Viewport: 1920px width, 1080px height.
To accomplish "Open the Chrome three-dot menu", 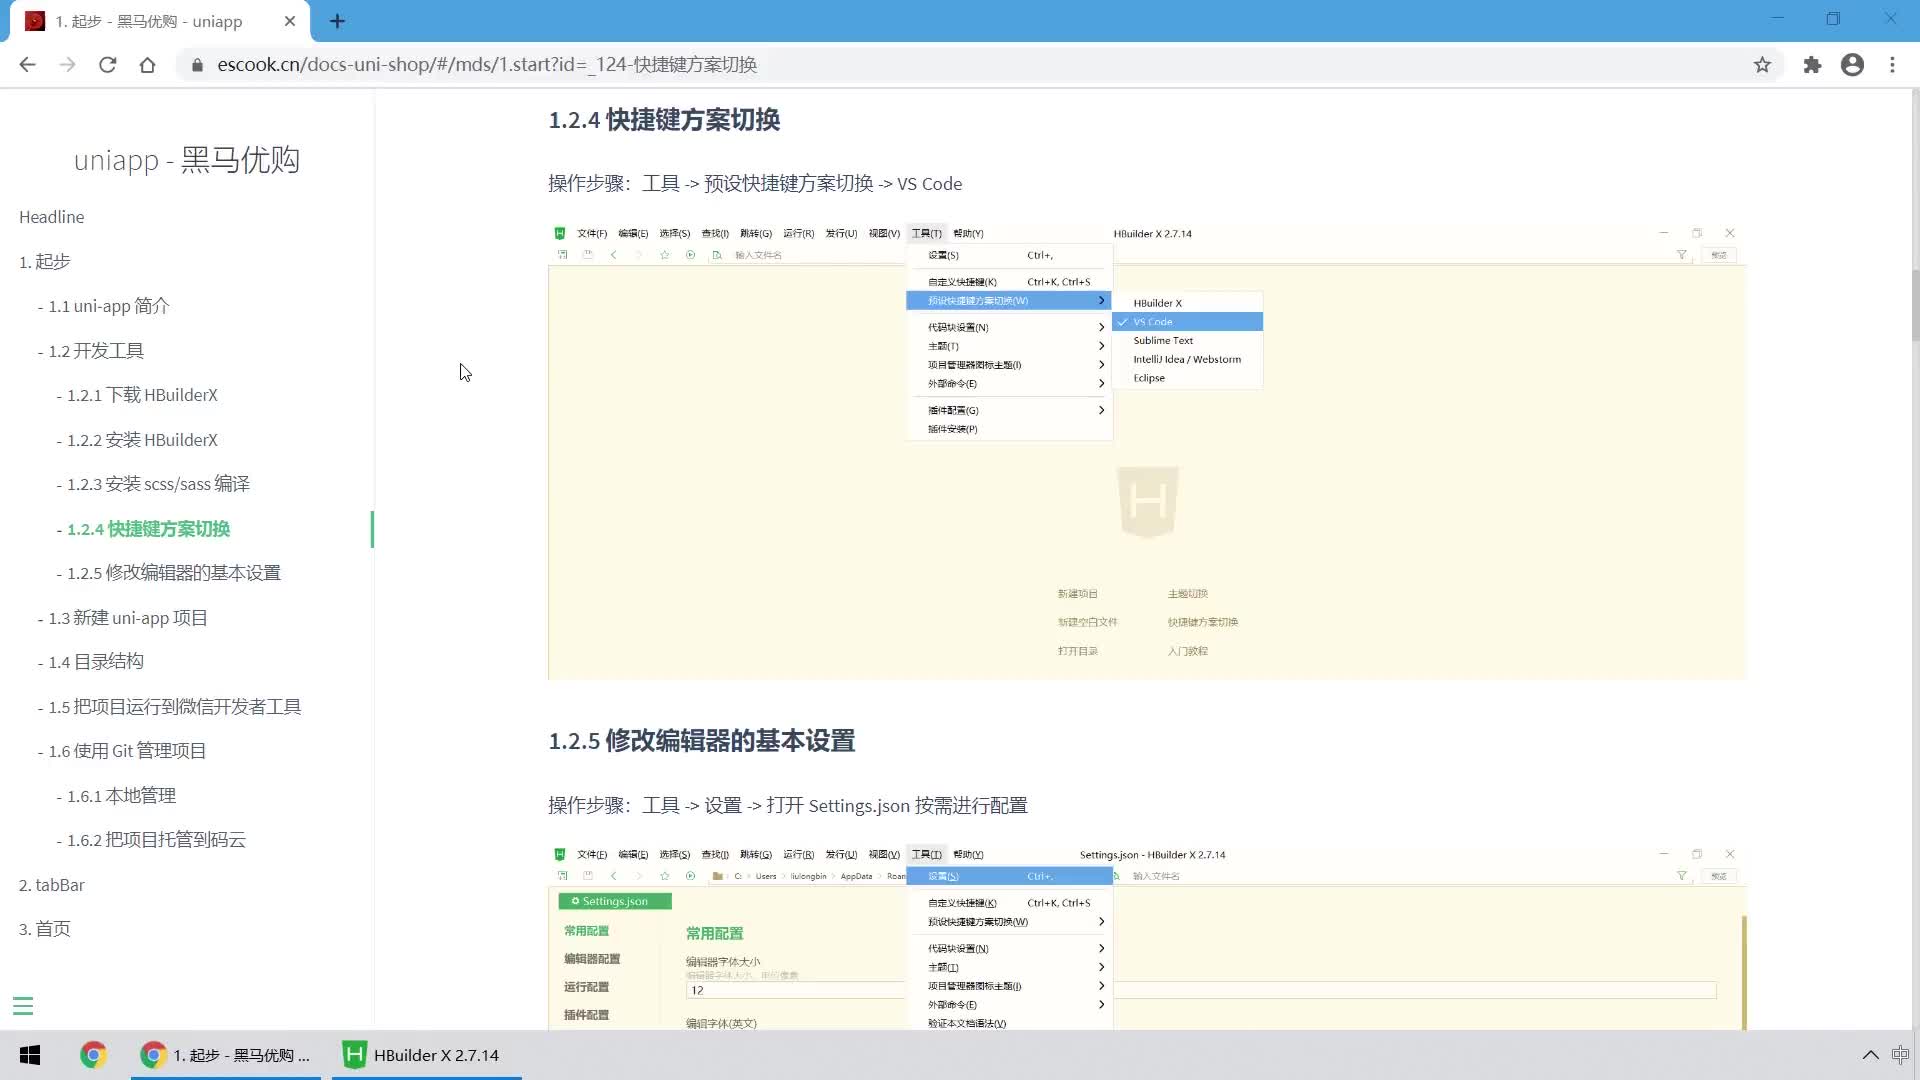I will click(x=1892, y=65).
